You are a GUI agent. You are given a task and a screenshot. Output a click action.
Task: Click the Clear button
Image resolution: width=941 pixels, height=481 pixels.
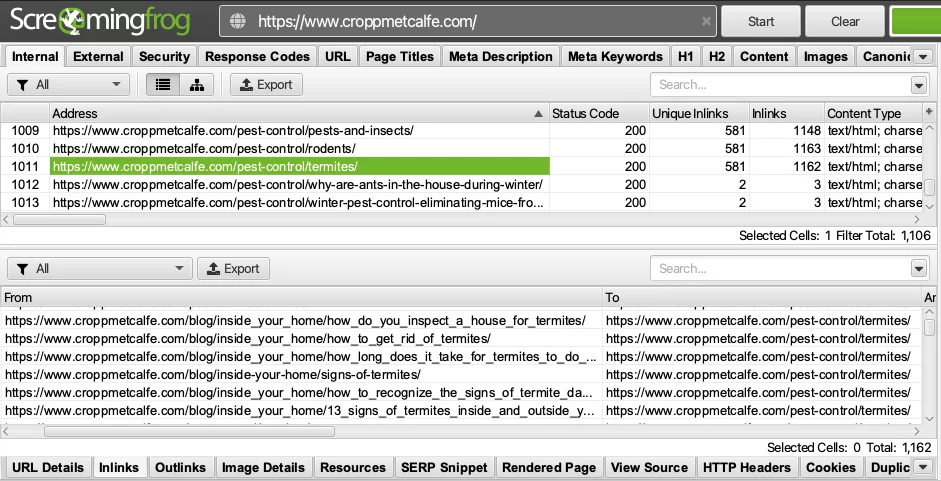coord(845,22)
